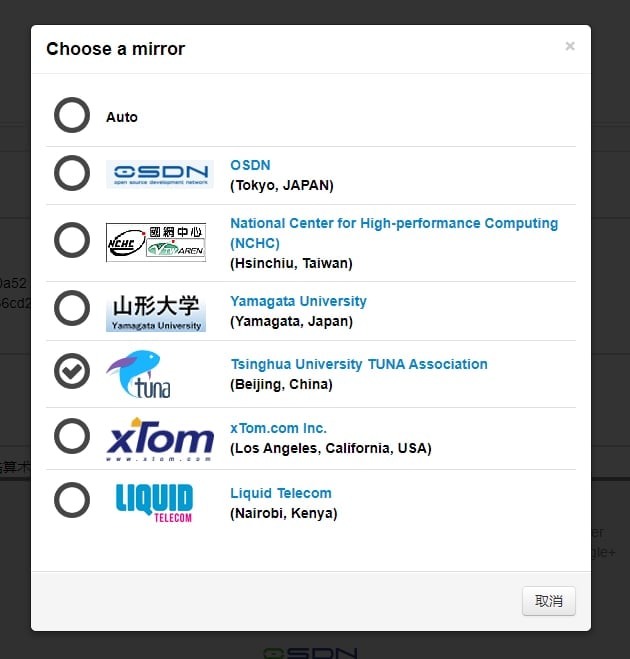630x659 pixels.
Task: Choose the Liquid Telecom Nairobi radio button
Action: pos(72,500)
